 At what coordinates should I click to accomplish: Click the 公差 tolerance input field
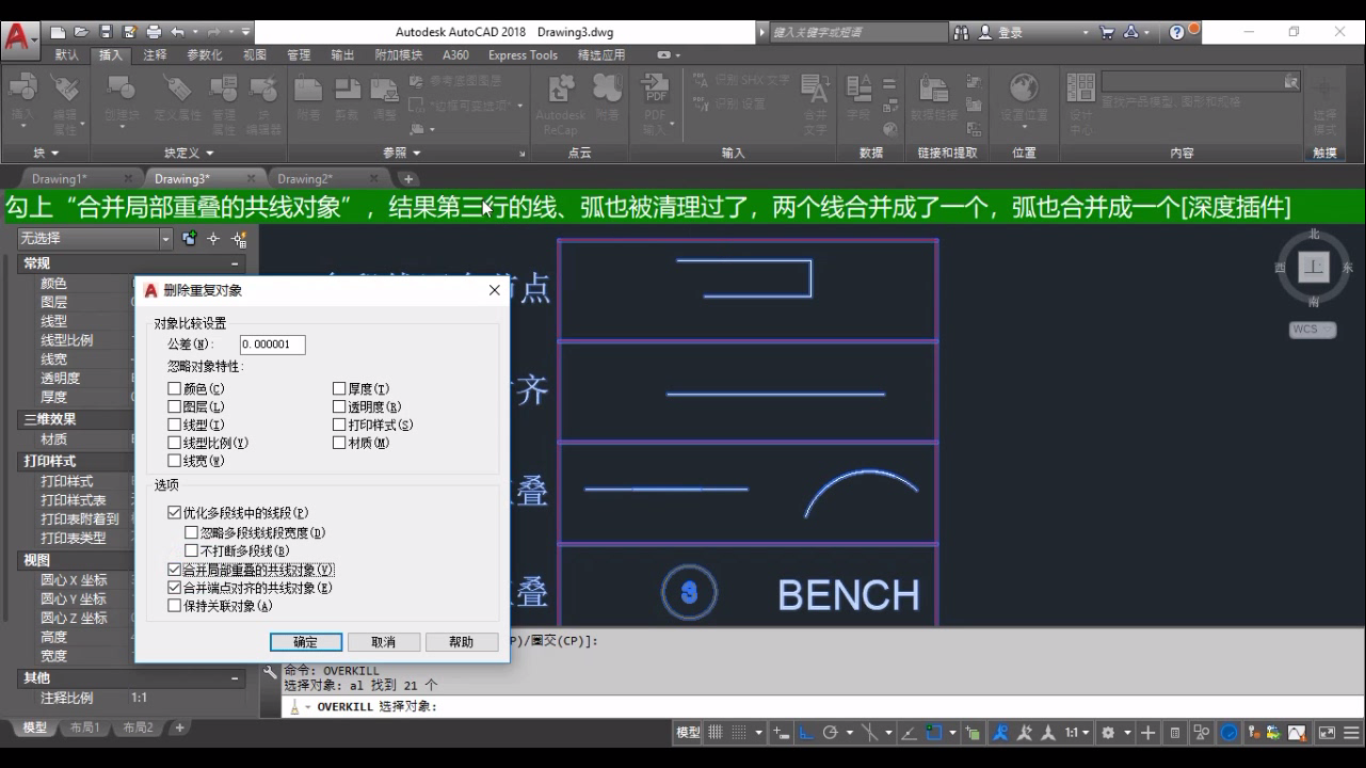click(272, 344)
